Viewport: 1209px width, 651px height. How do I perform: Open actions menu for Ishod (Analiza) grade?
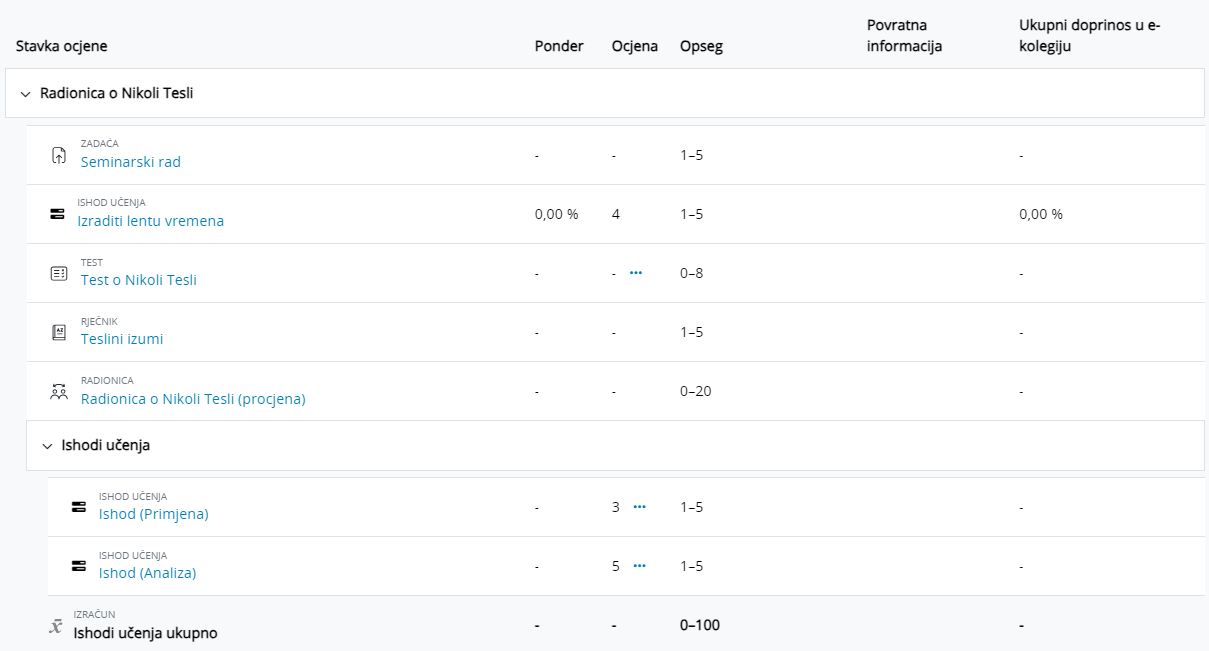coord(640,566)
